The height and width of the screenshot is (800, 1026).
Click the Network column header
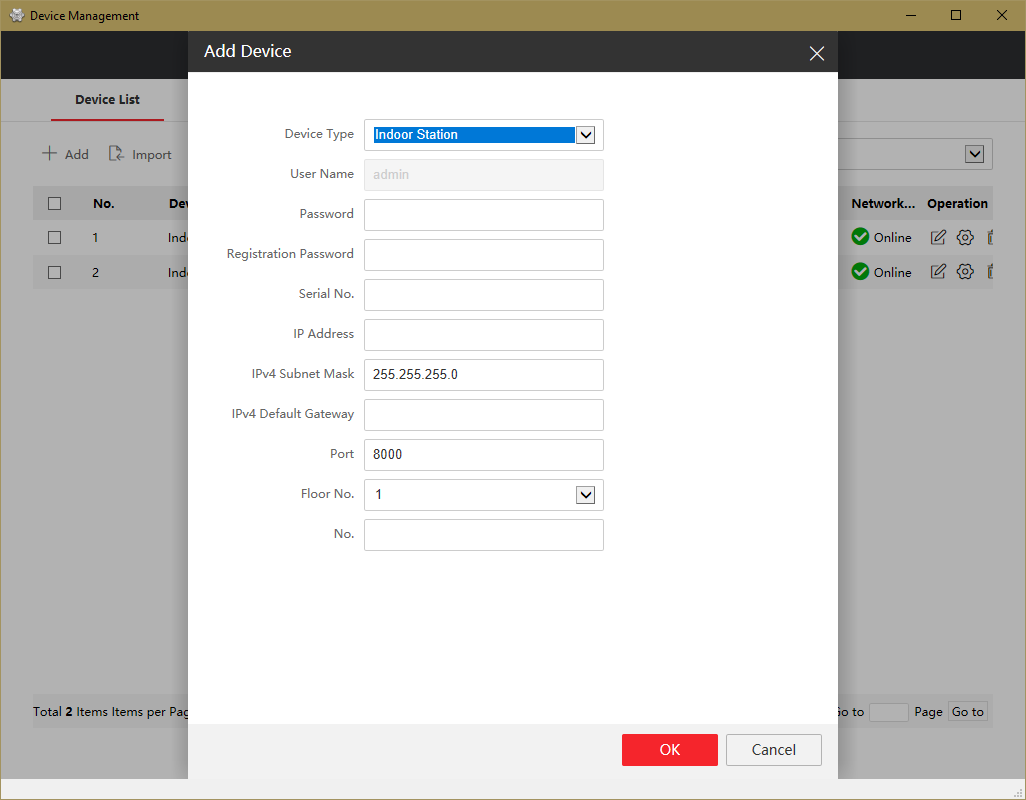883,203
